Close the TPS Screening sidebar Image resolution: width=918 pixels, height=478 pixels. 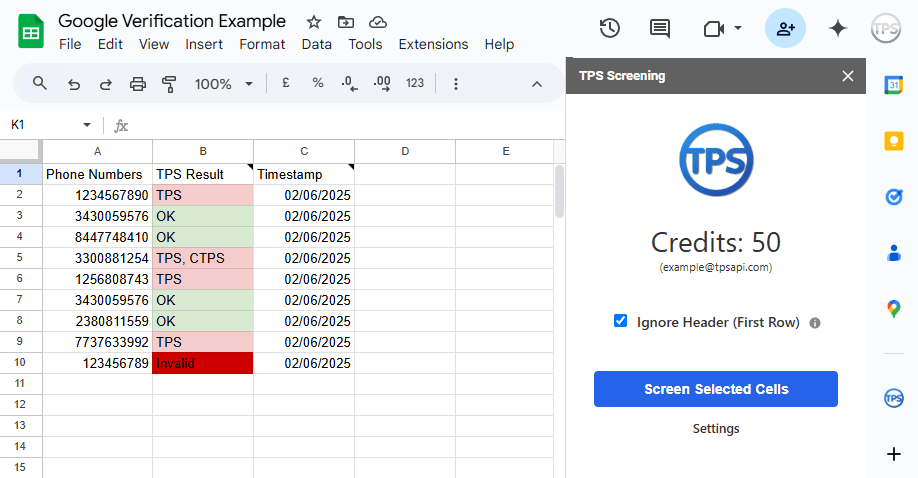pos(847,76)
